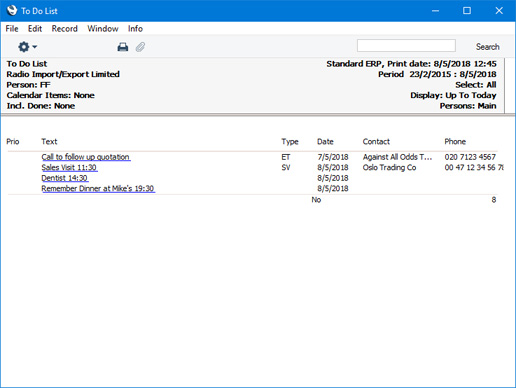Close the To Do List window
Viewport: 516px width, 388px height.
(x=499, y=11)
